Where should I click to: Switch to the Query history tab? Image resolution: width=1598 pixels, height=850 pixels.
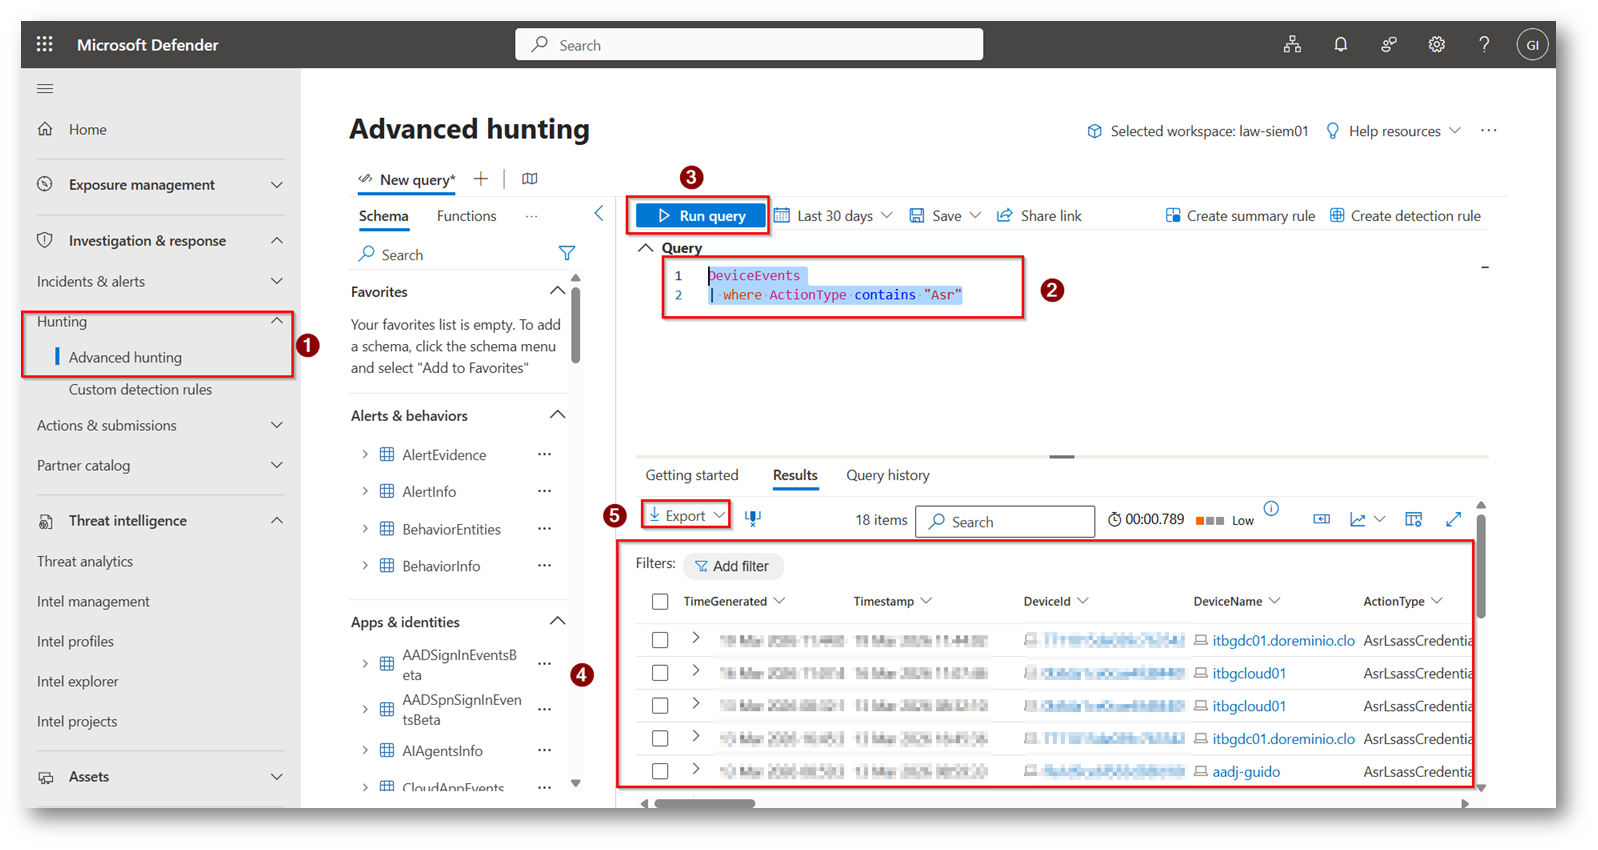tap(887, 475)
